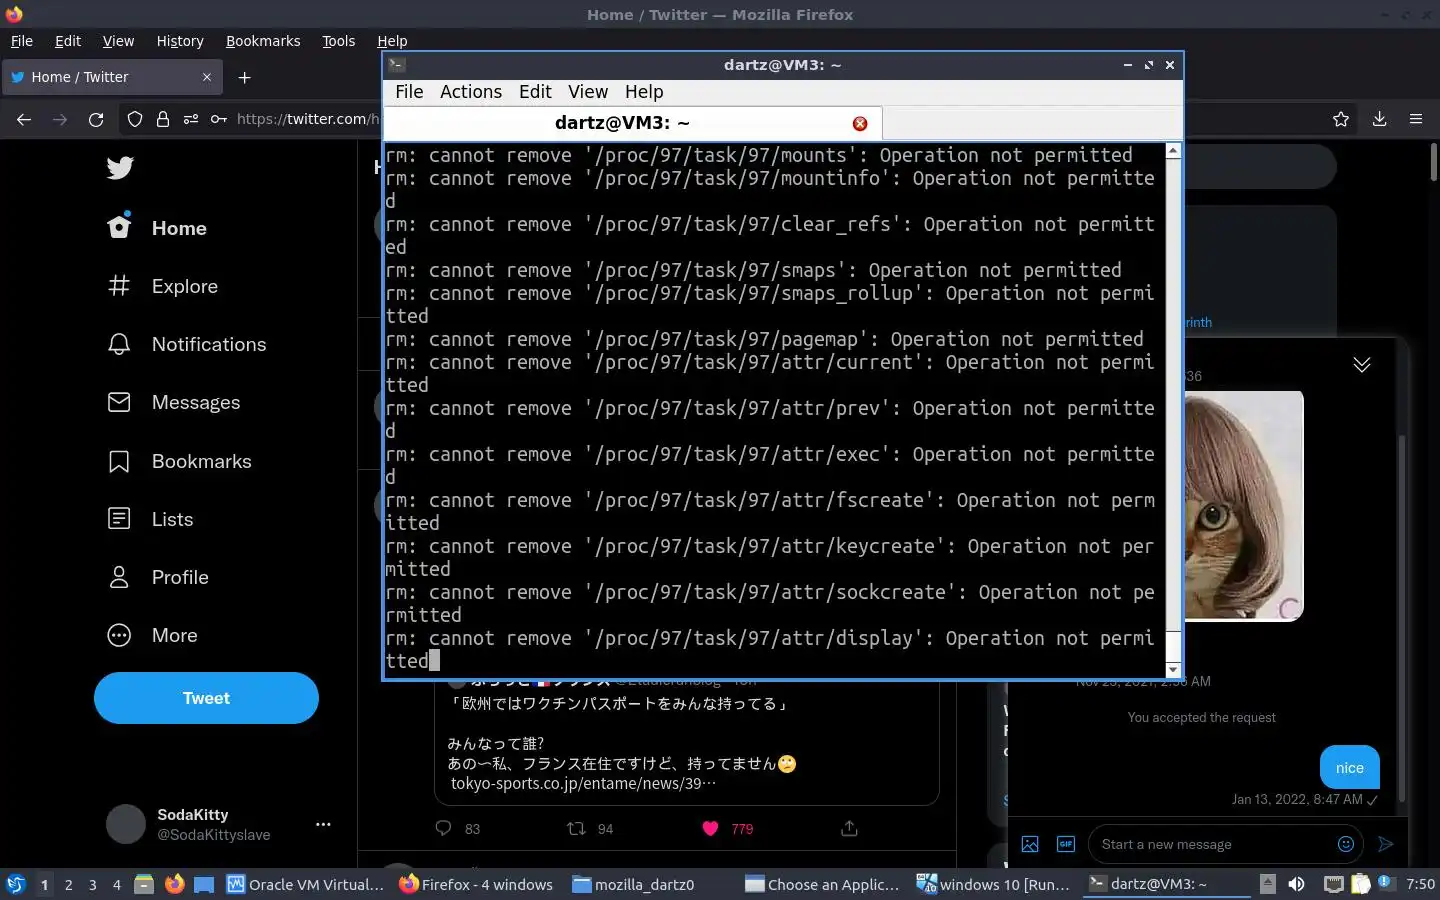The height and width of the screenshot is (900, 1440).
Task: Unlike the tweet with 779 likes
Action: tap(710, 828)
